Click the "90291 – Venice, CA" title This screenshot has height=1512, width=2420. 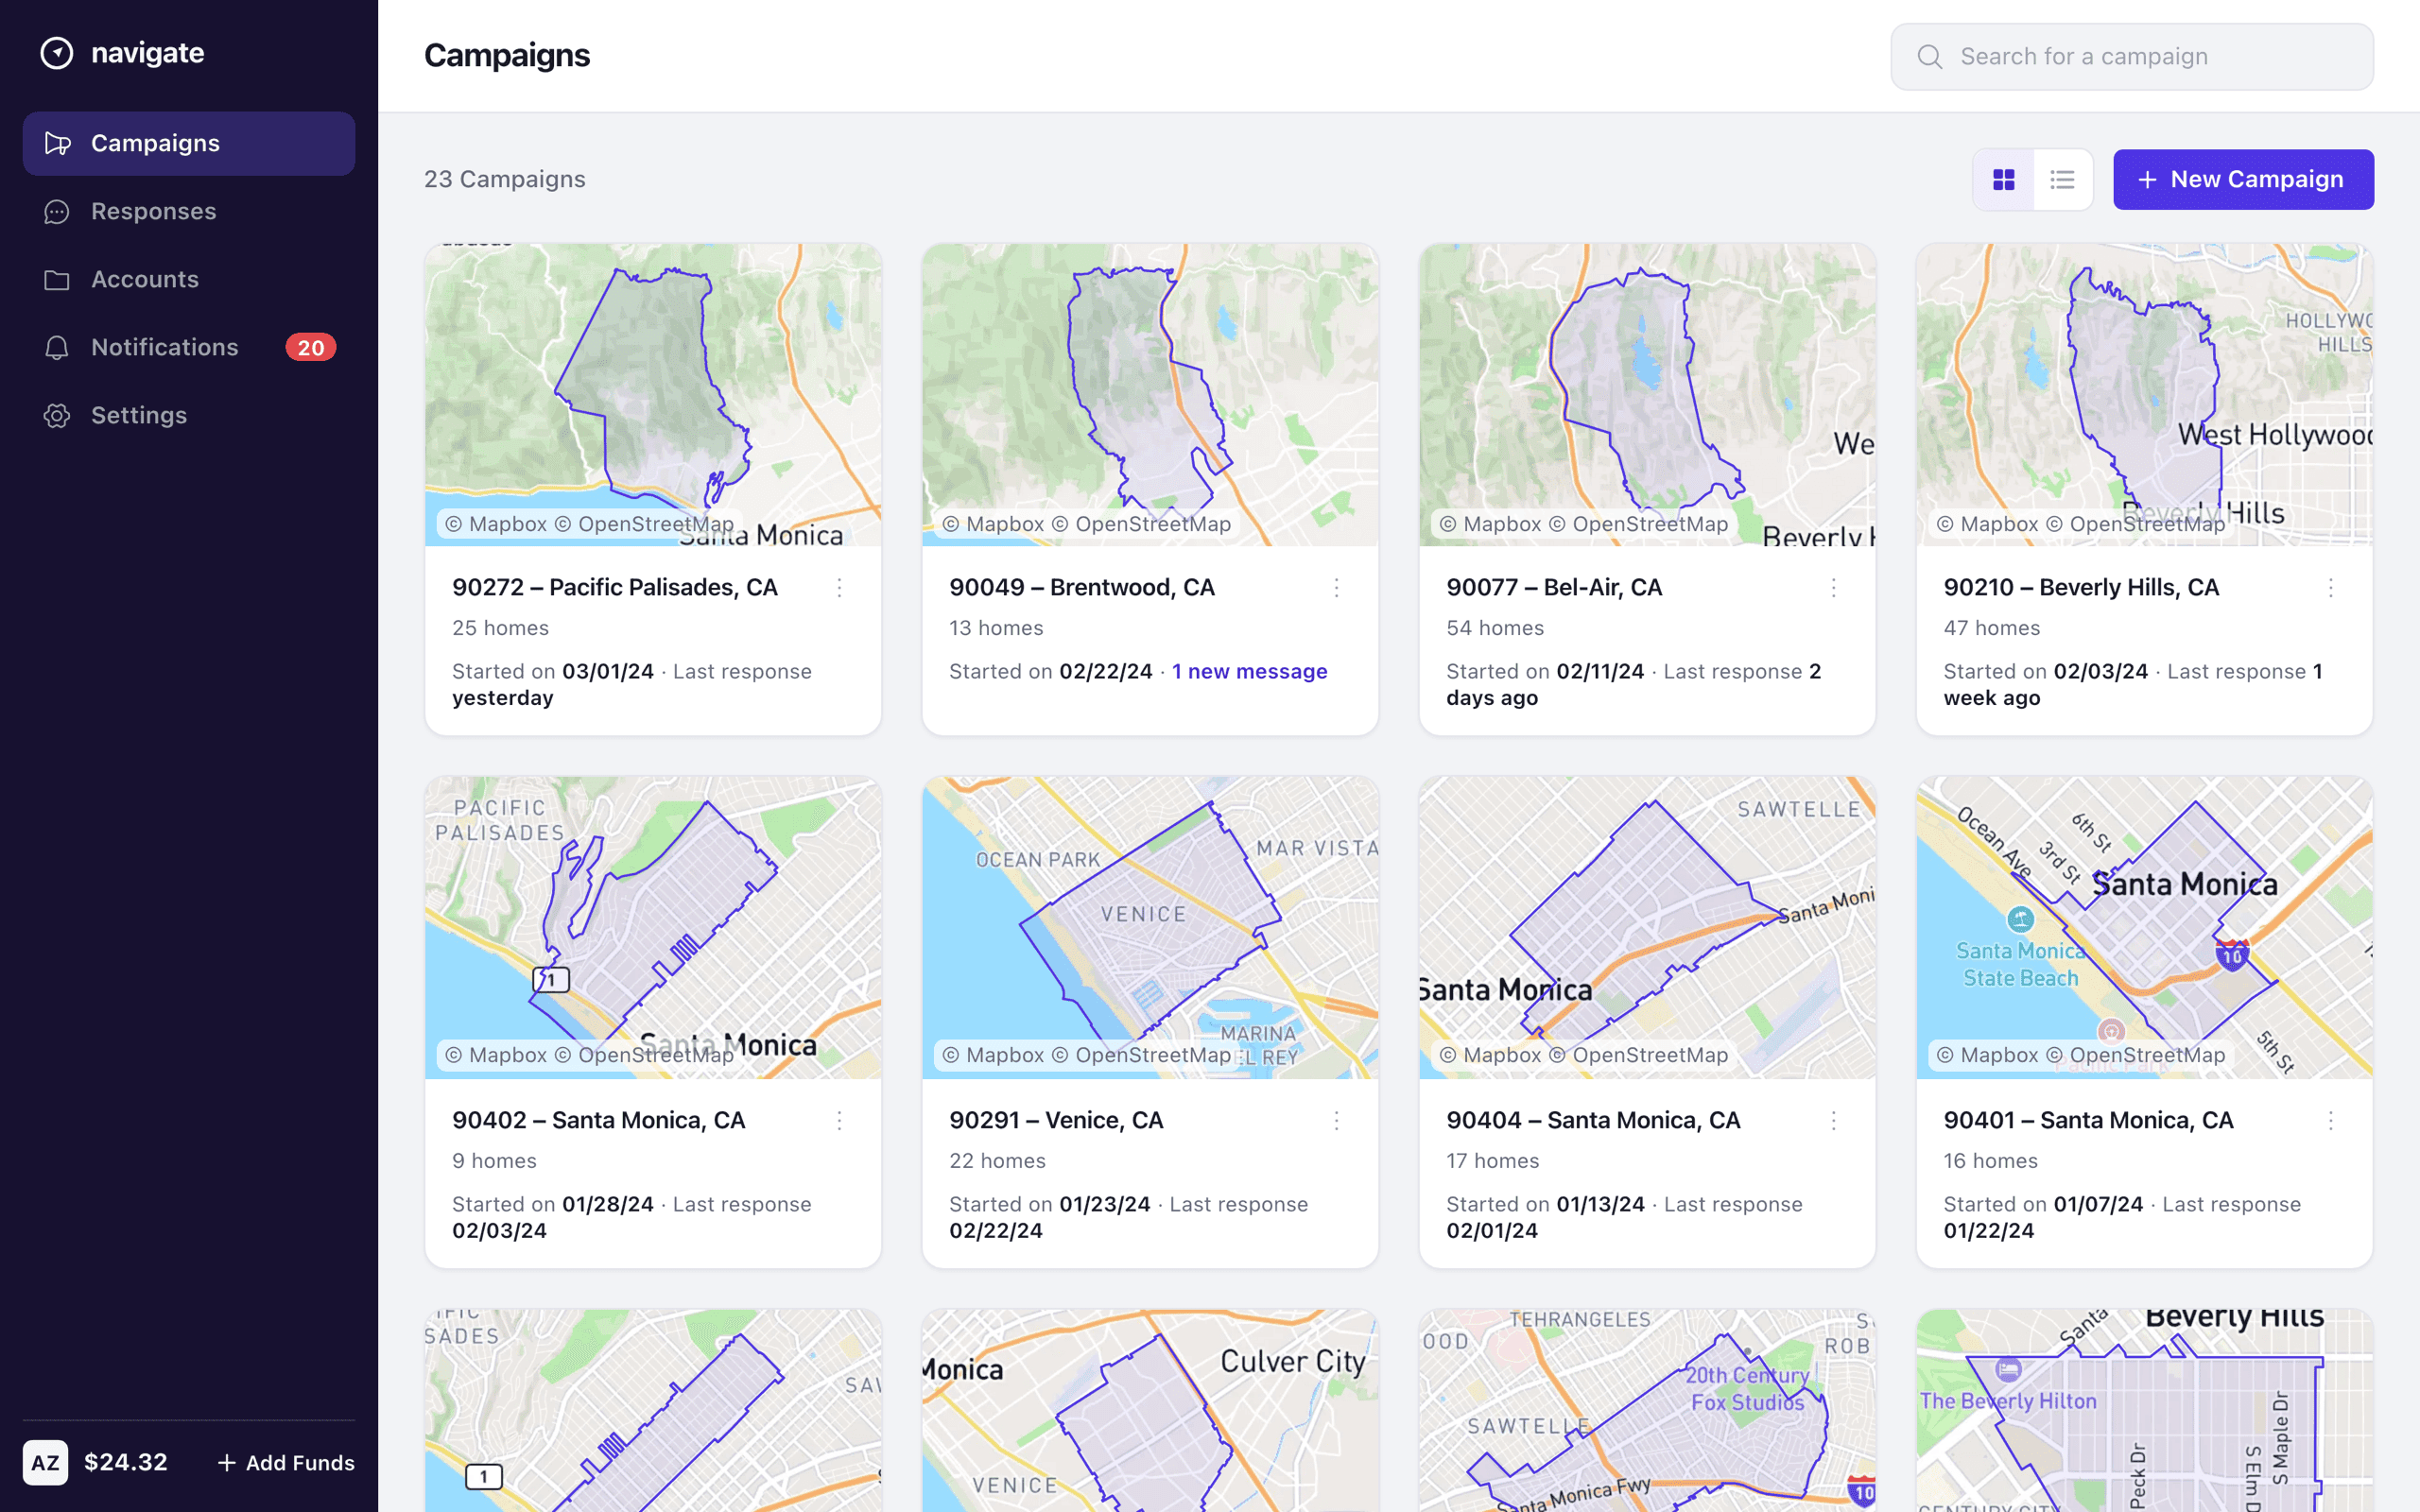(x=1056, y=1121)
